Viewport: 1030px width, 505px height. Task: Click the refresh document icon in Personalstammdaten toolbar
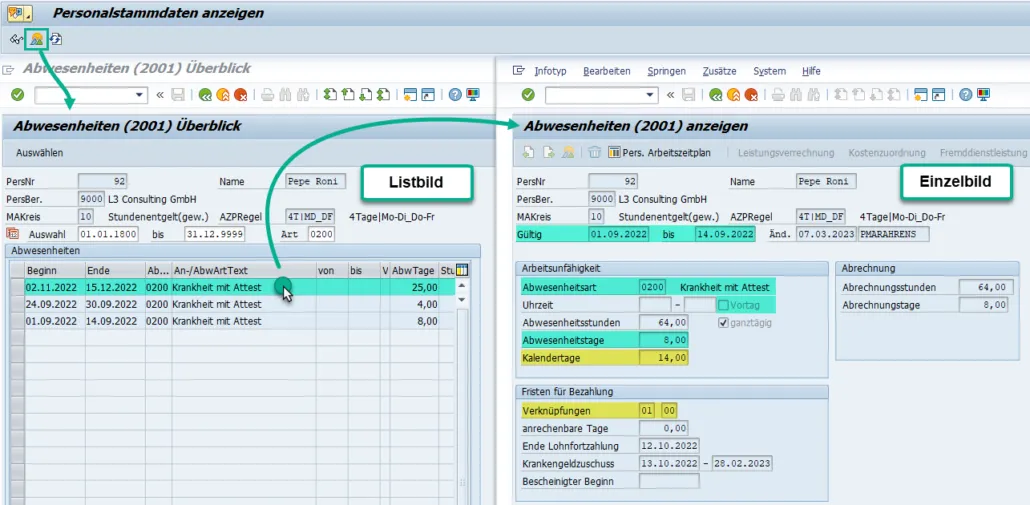coord(56,39)
